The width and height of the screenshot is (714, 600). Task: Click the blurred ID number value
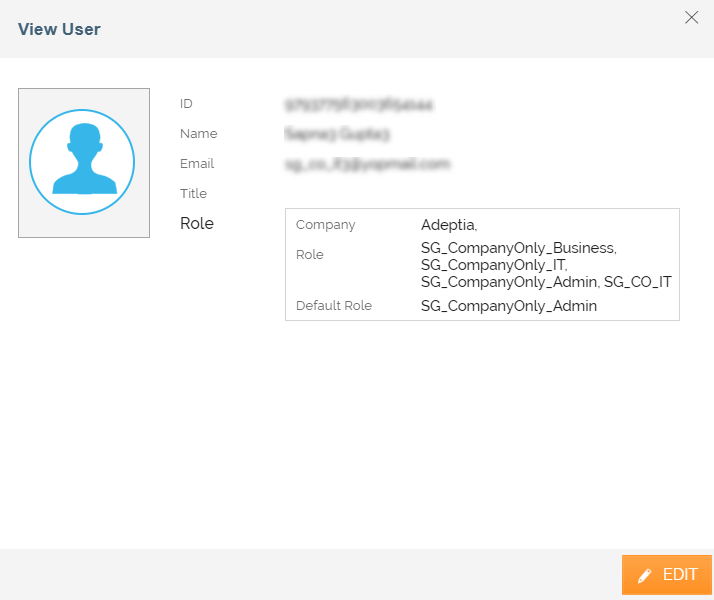click(358, 104)
